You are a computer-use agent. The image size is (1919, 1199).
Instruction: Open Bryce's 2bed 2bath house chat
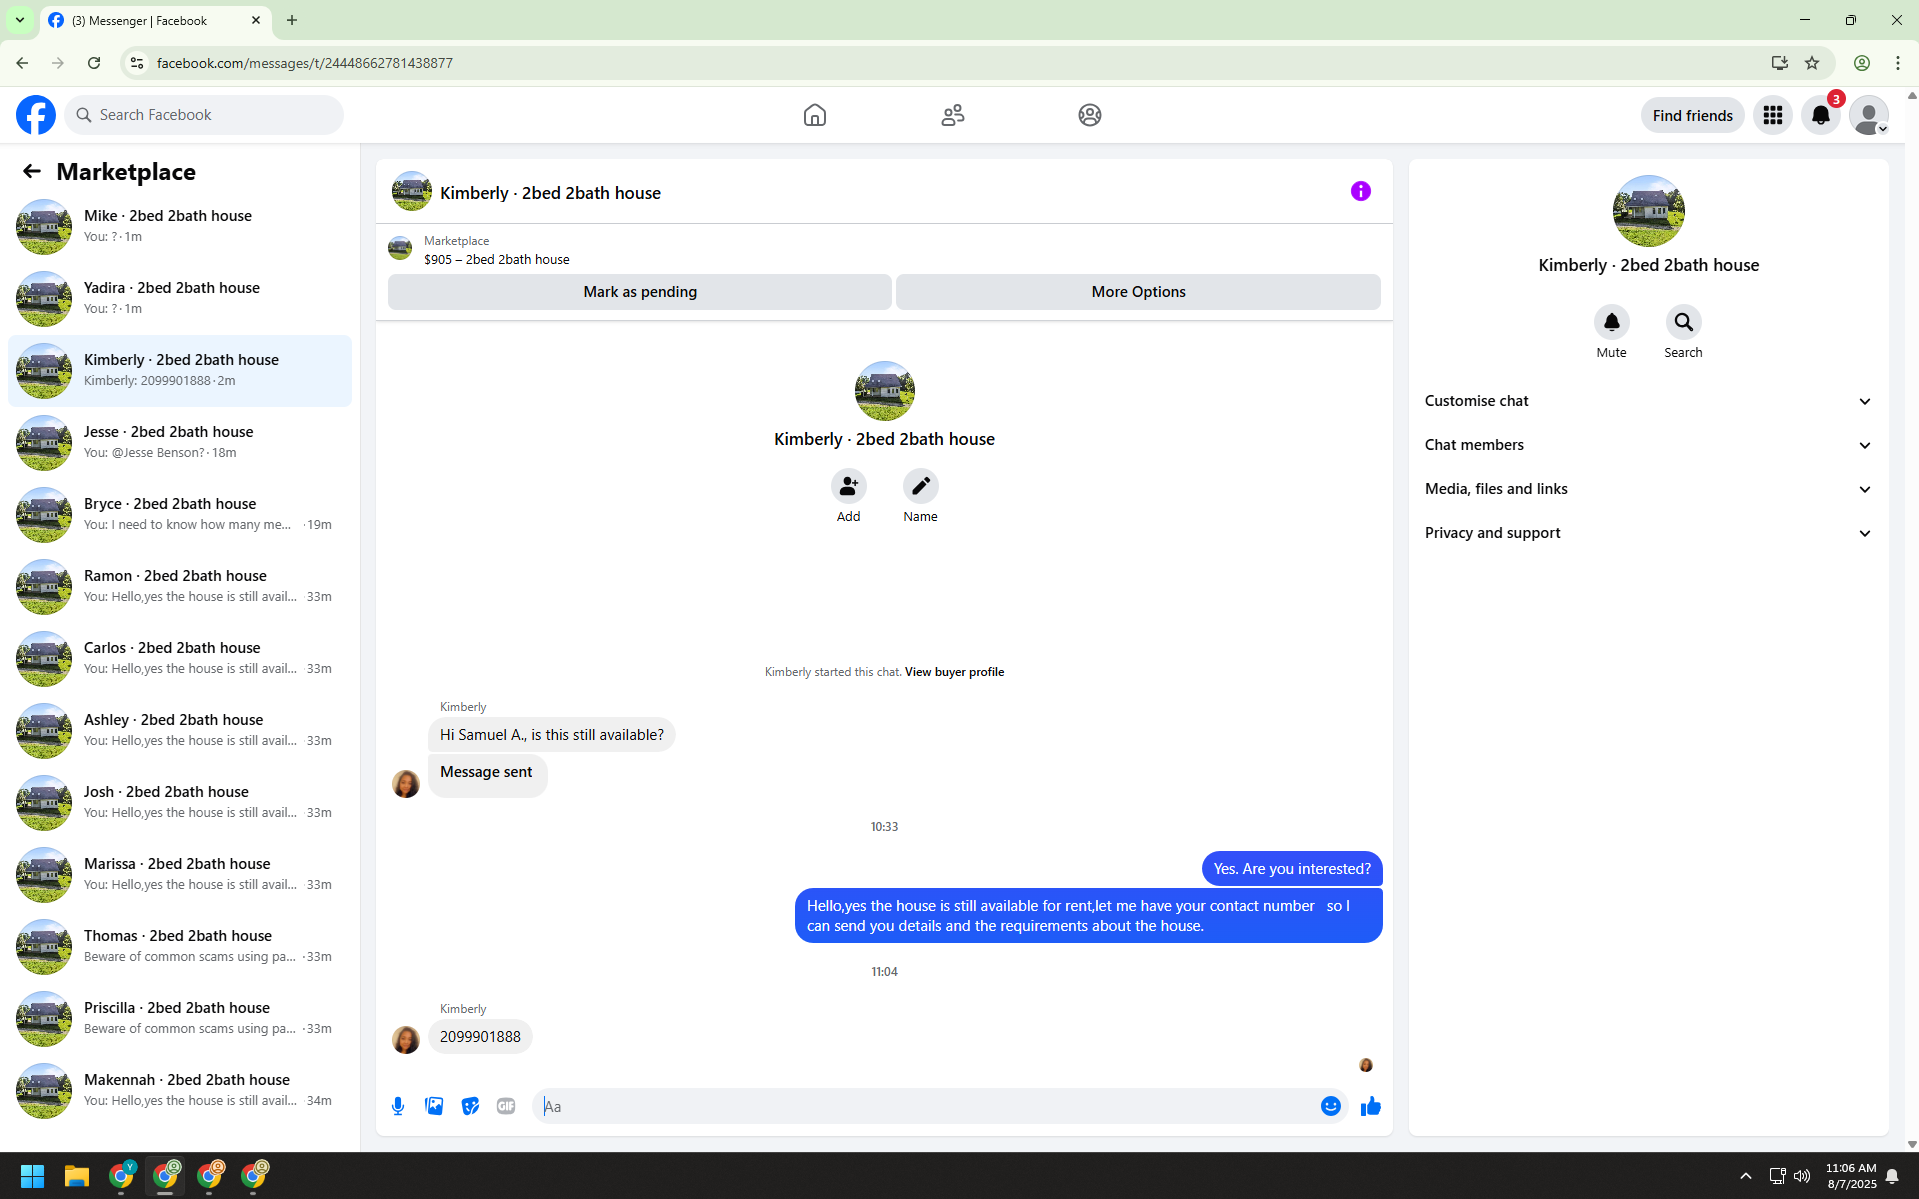tap(180, 515)
